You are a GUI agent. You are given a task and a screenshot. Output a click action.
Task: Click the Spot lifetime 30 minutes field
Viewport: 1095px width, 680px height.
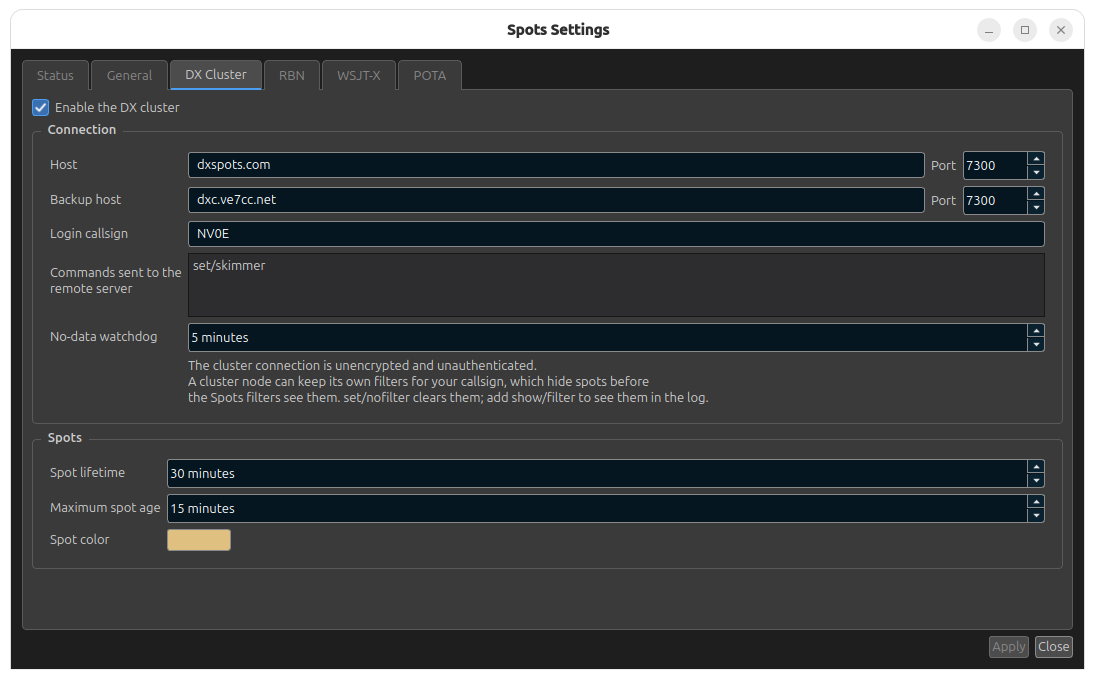[597, 473]
